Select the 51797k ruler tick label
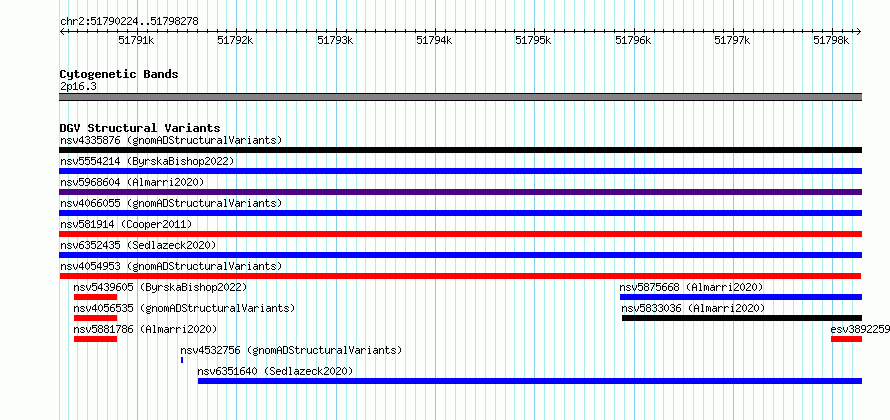Screen dimensions: 890x420 pos(732,40)
